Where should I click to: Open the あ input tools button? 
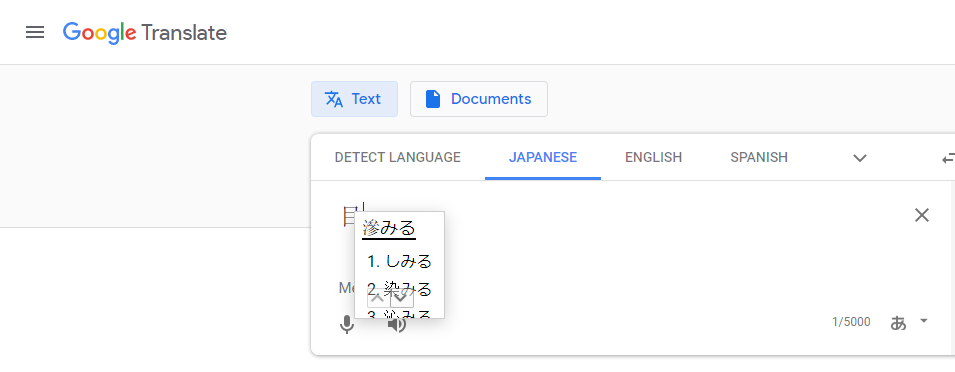click(898, 323)
